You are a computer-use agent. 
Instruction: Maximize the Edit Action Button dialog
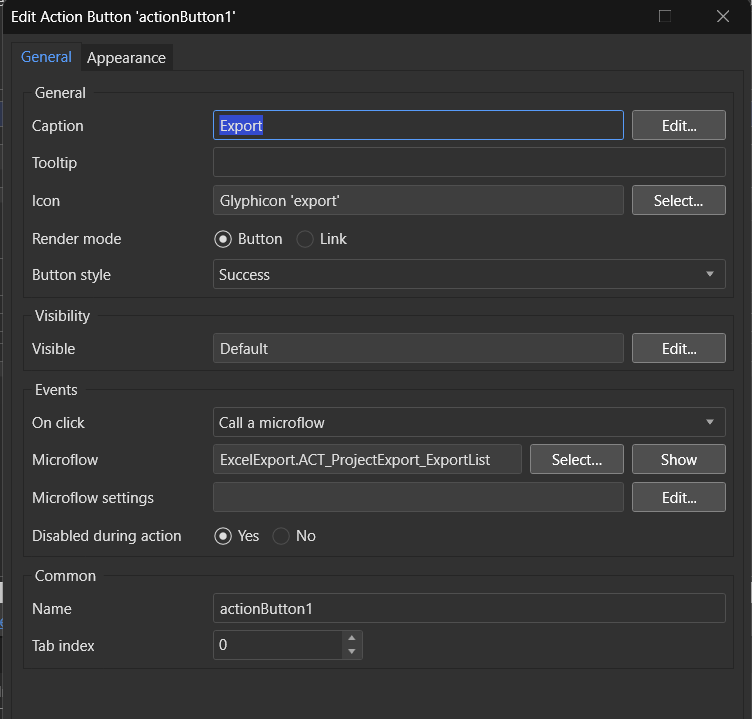(665, 16)
